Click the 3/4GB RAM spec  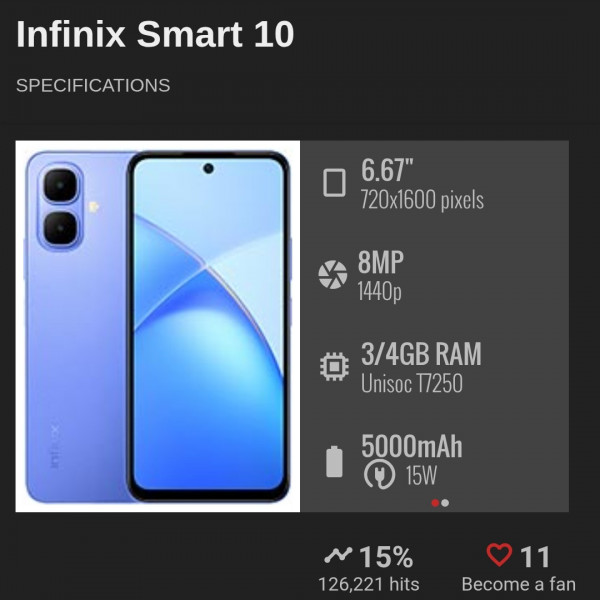[421, 354]
